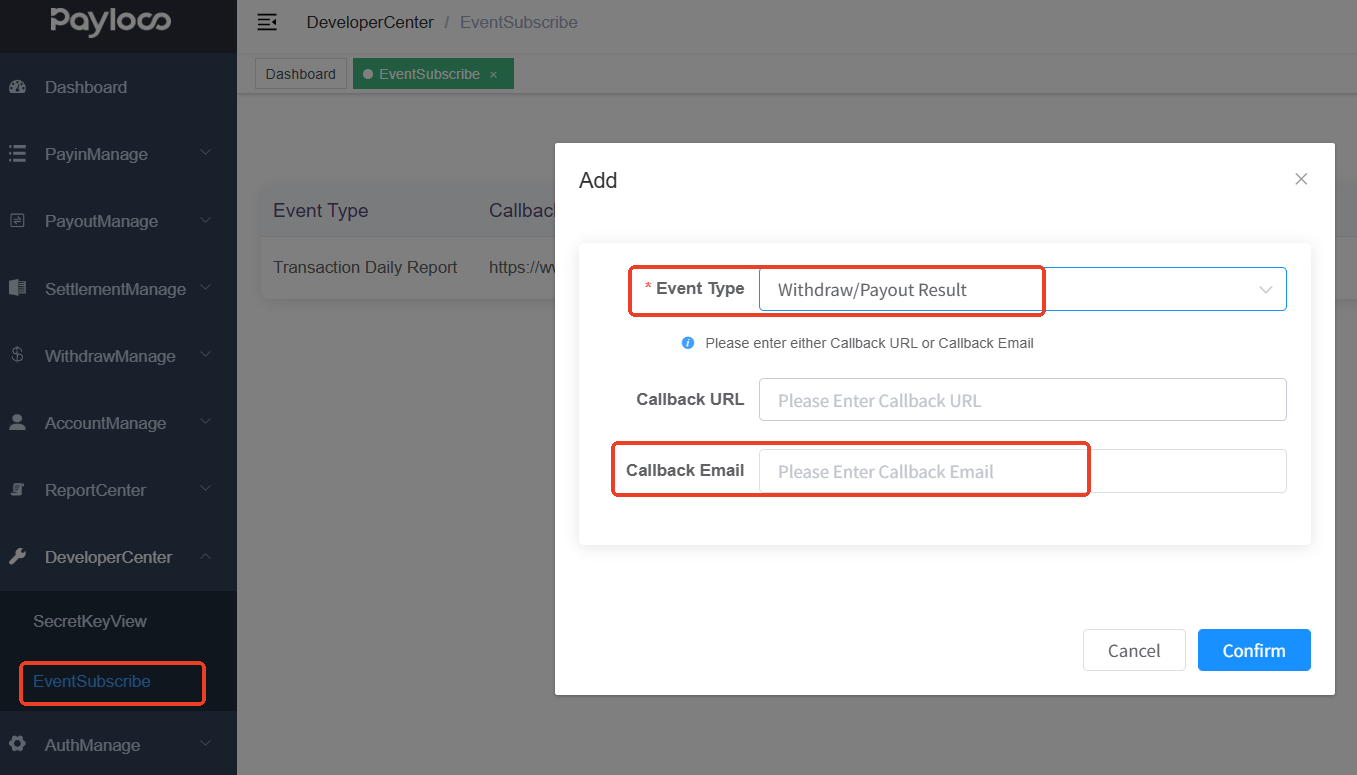
Task: Select the PayinManage list icon
Action: (18, 154)
